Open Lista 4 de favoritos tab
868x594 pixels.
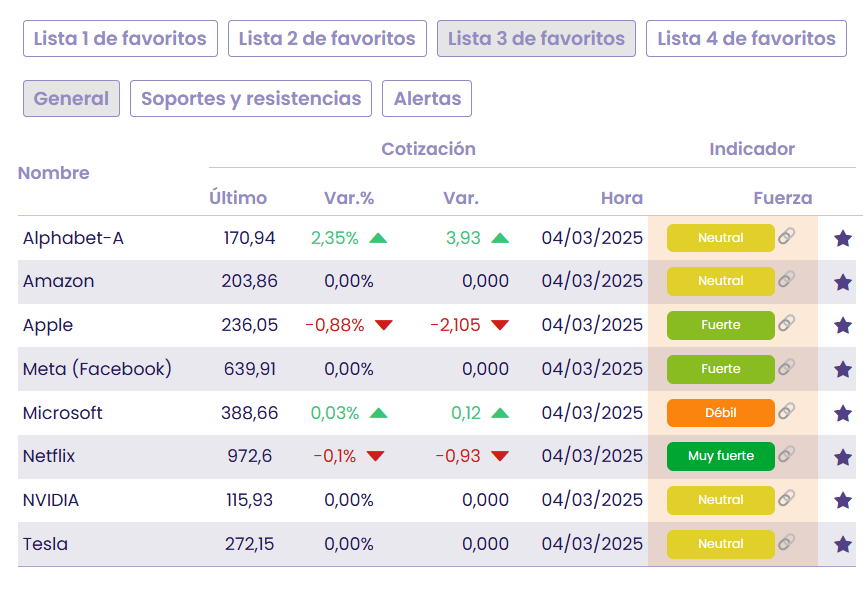(746, 39)
